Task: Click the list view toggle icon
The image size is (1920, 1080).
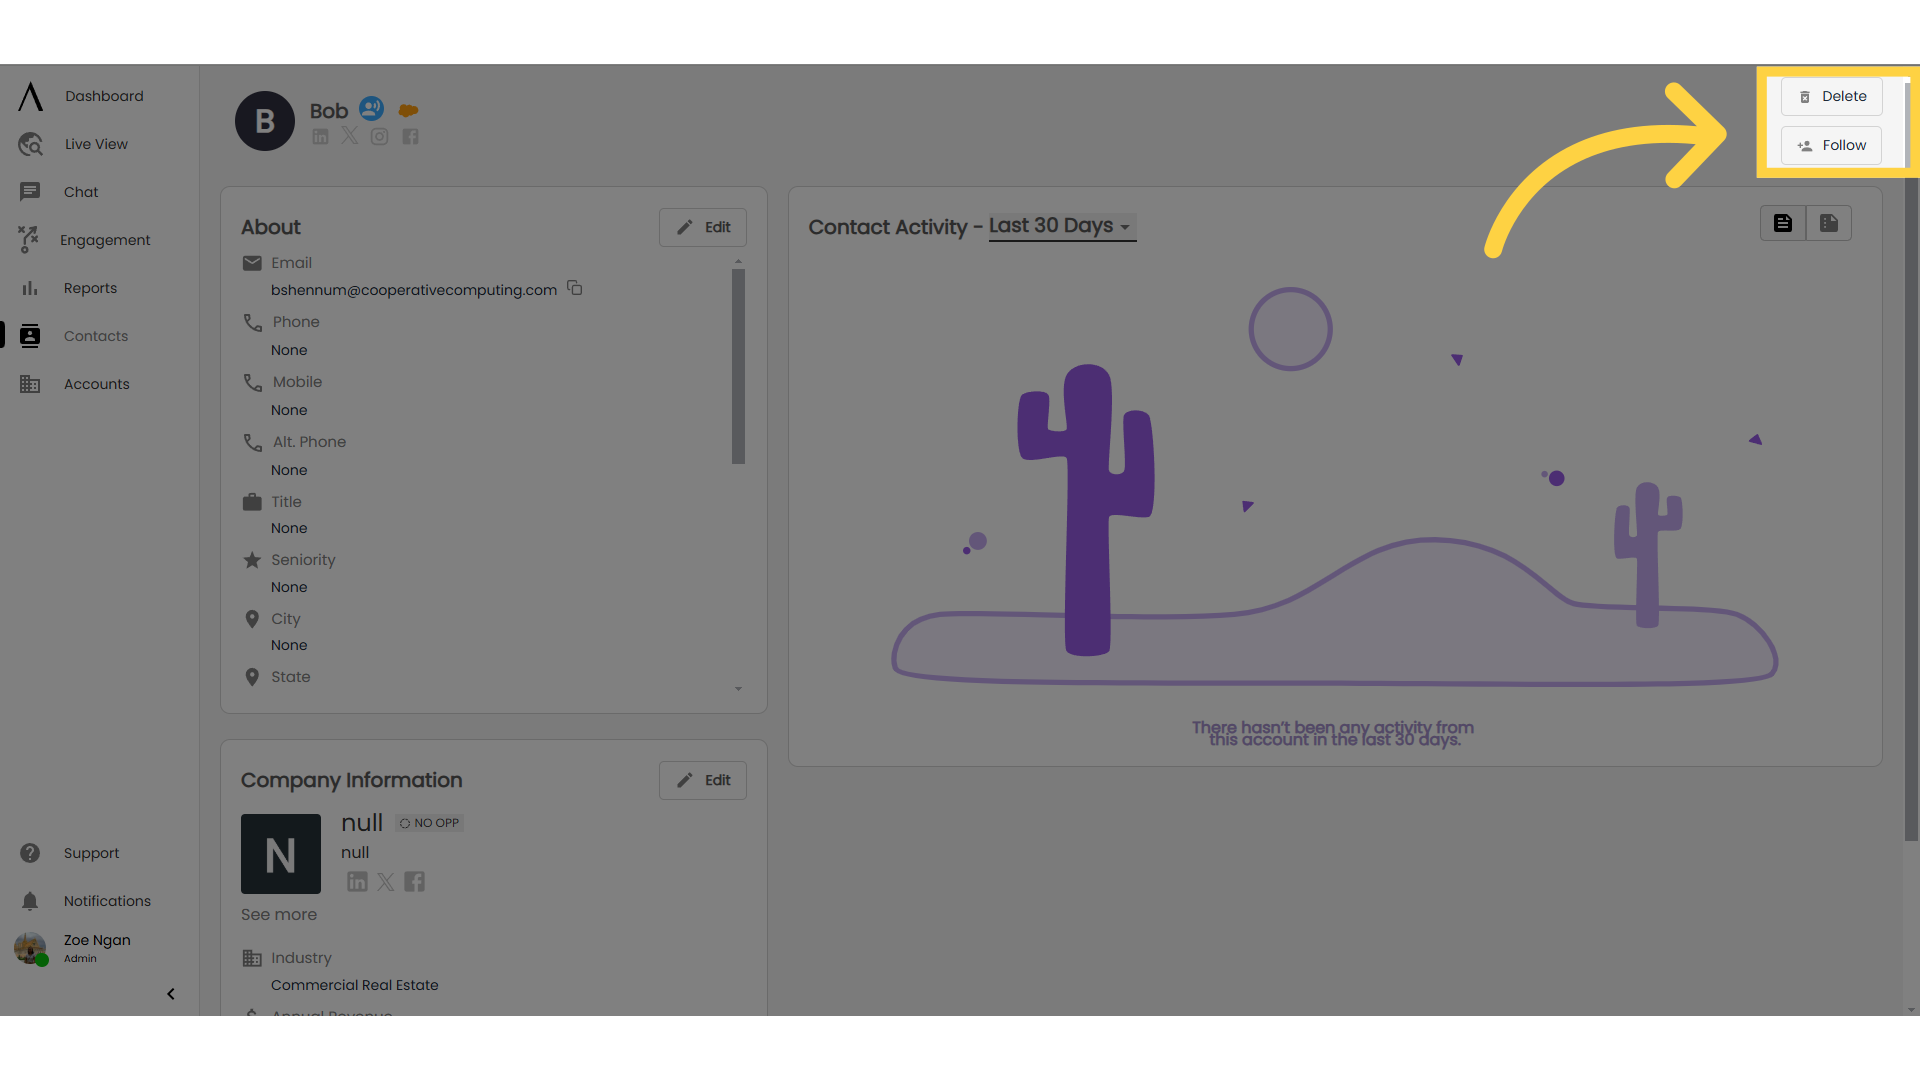Action: pyautogui.click(x=1783, y=223)
